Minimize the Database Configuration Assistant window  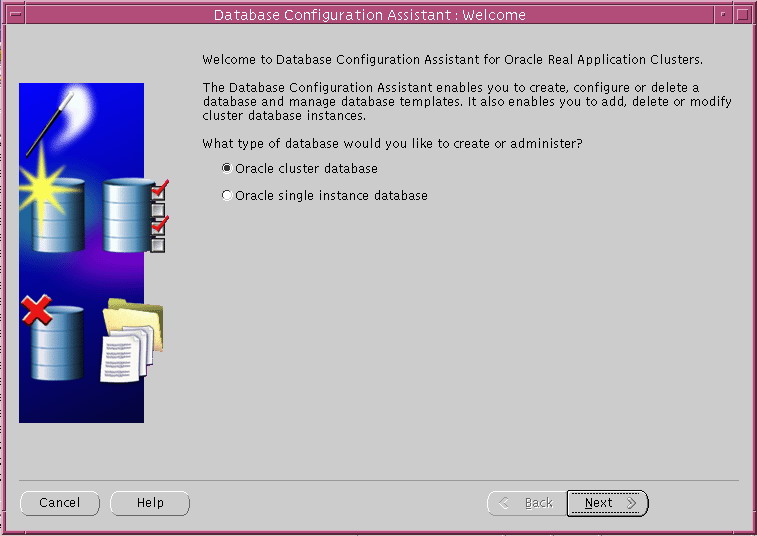point(723,14)
